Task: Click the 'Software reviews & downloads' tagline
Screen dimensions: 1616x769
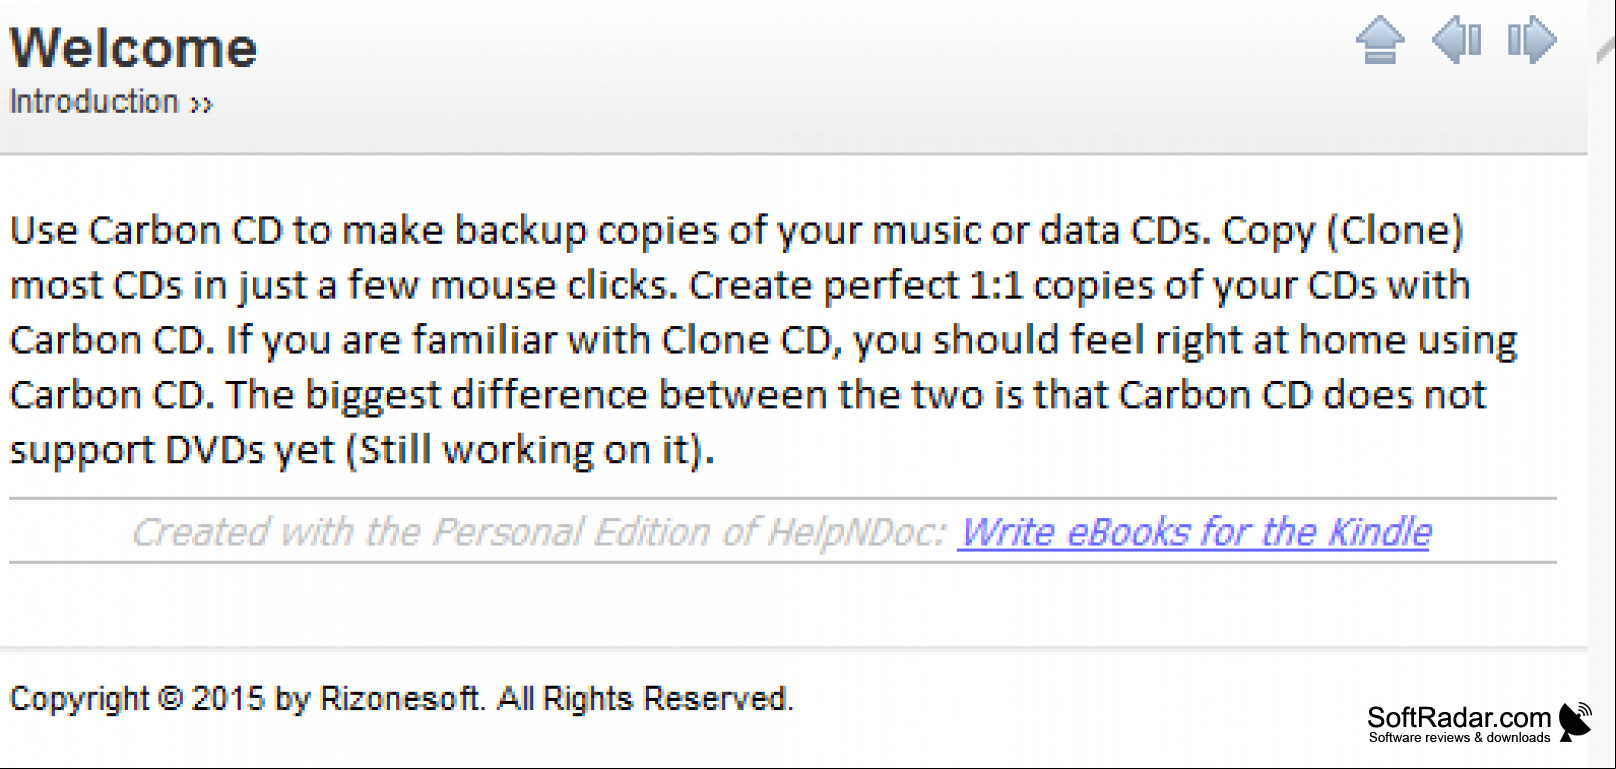Action: point(1459,738)
